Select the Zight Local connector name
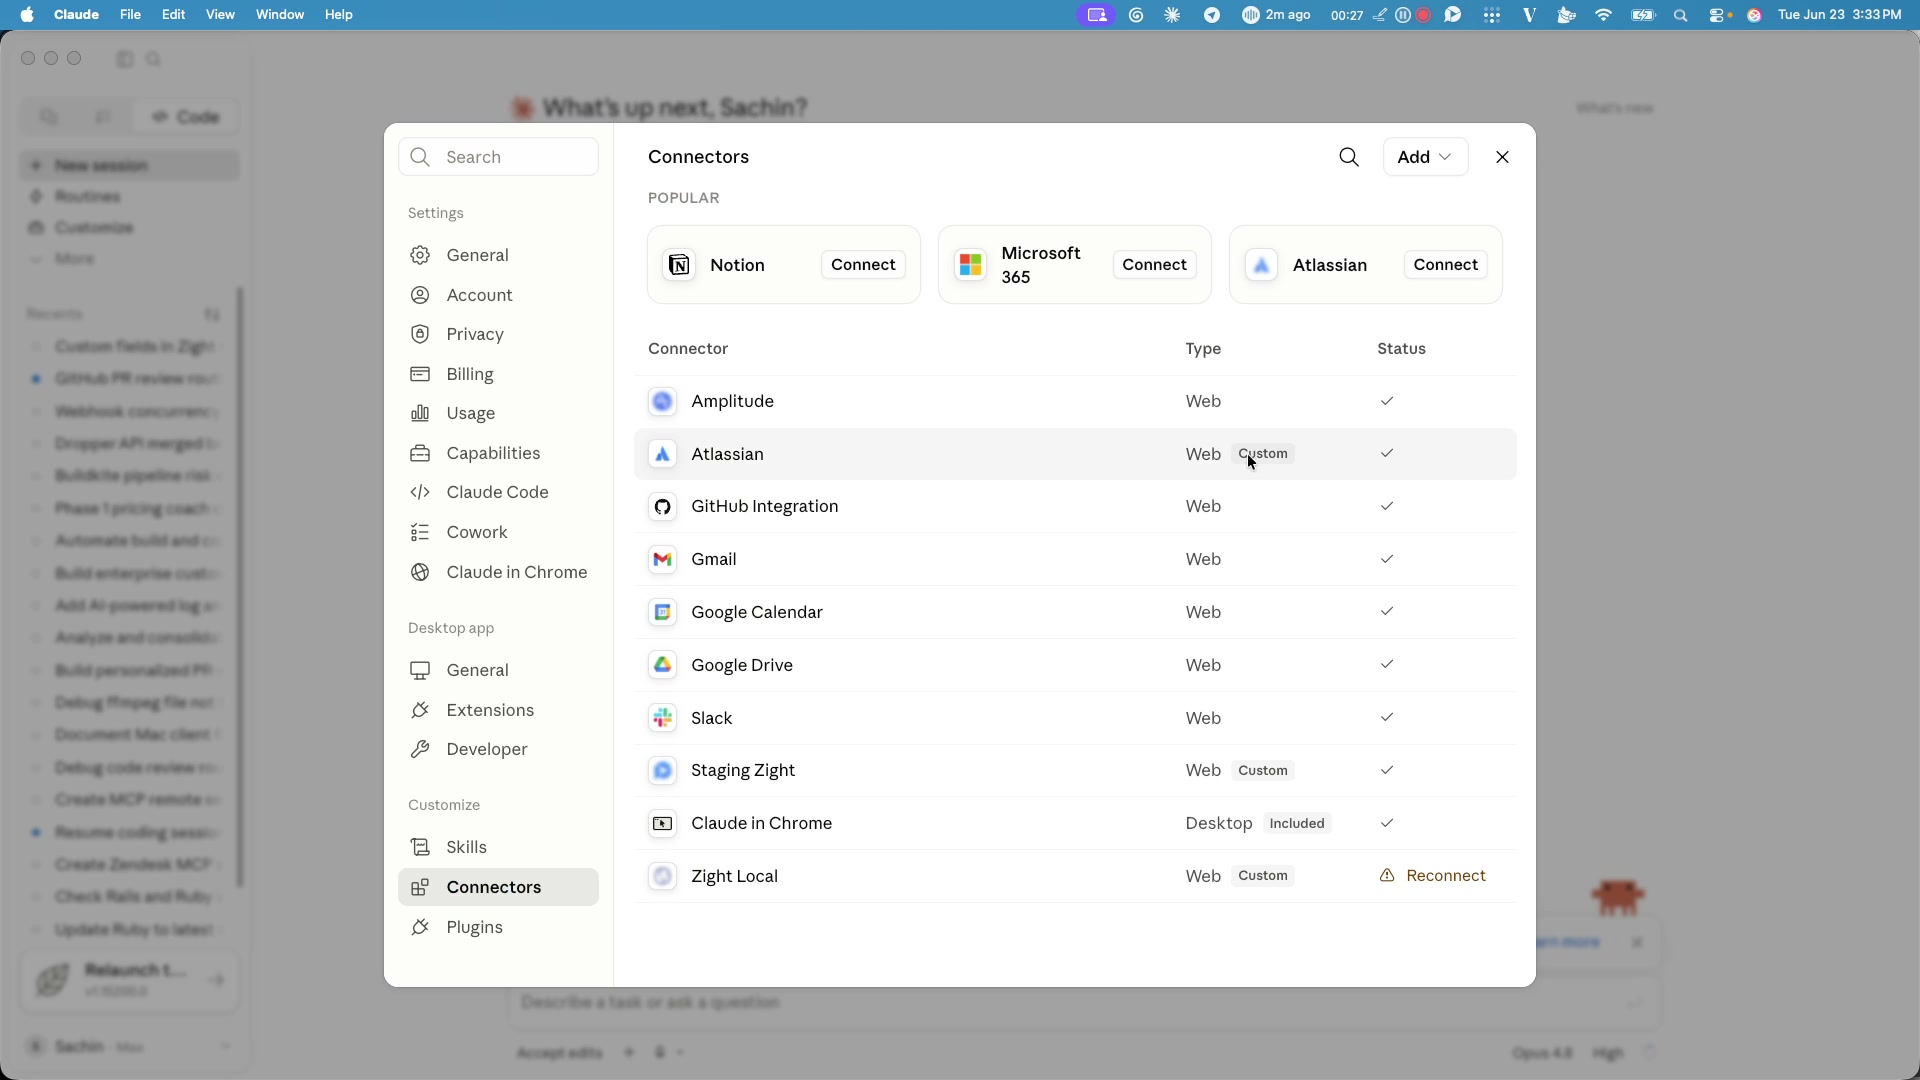The width and height of the screenshot is (1920, 1080). pos(735,877)
